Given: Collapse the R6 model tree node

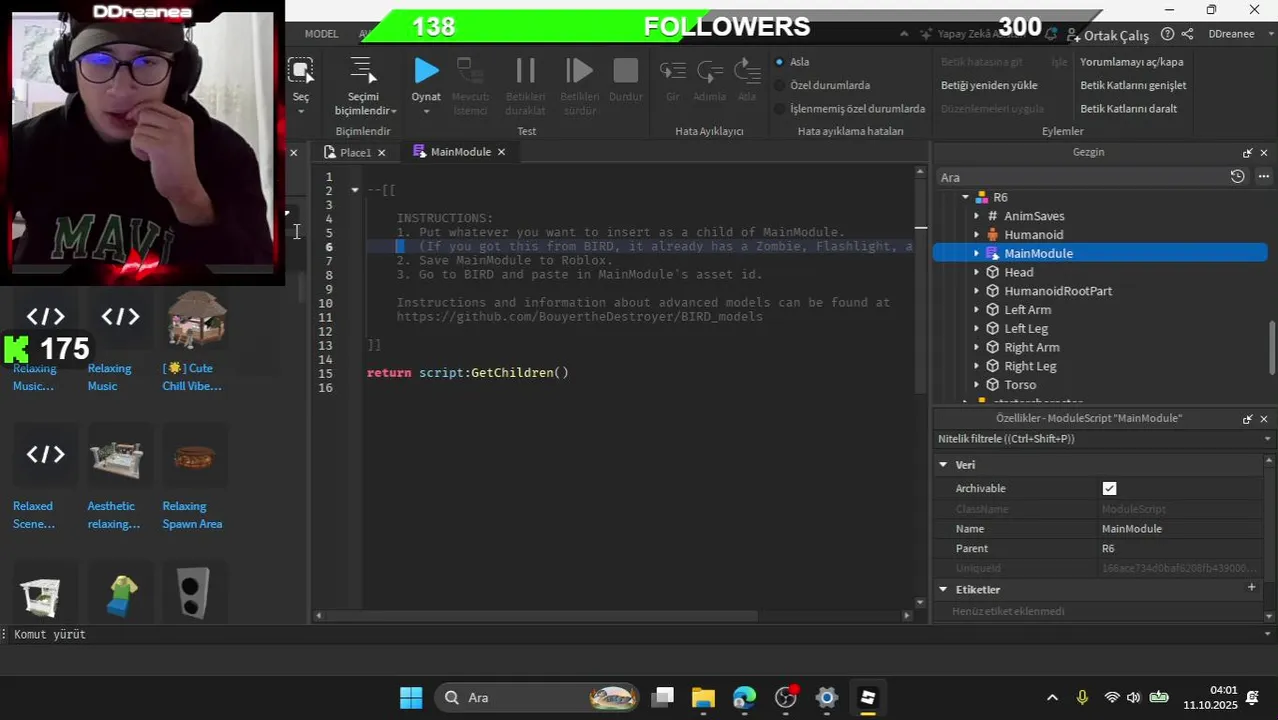Looking at the screenshot, I should coord(966,197).
